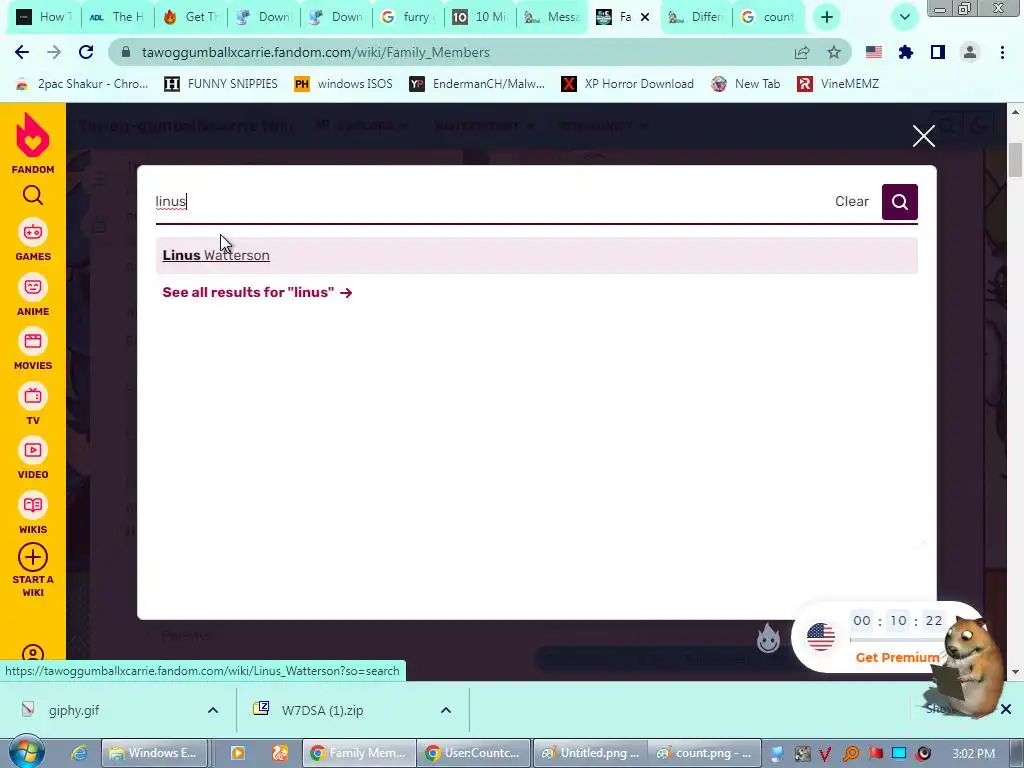
Task: Switch to the 'Messa' tab
Action: (552, 17)
